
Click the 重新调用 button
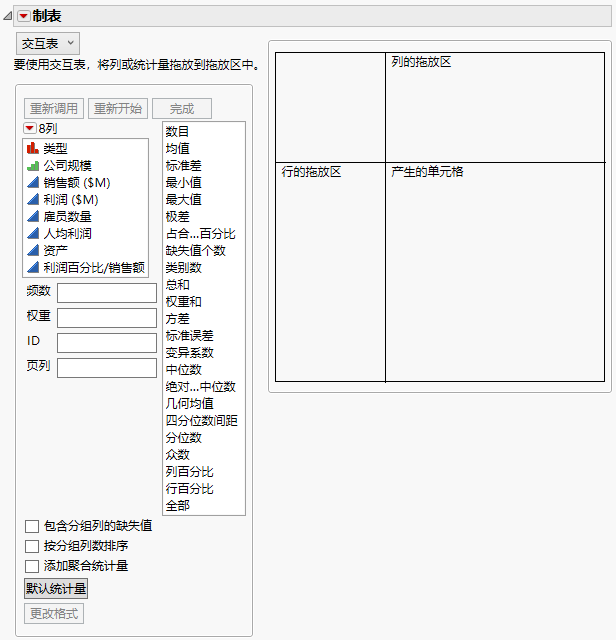[54, 109]
